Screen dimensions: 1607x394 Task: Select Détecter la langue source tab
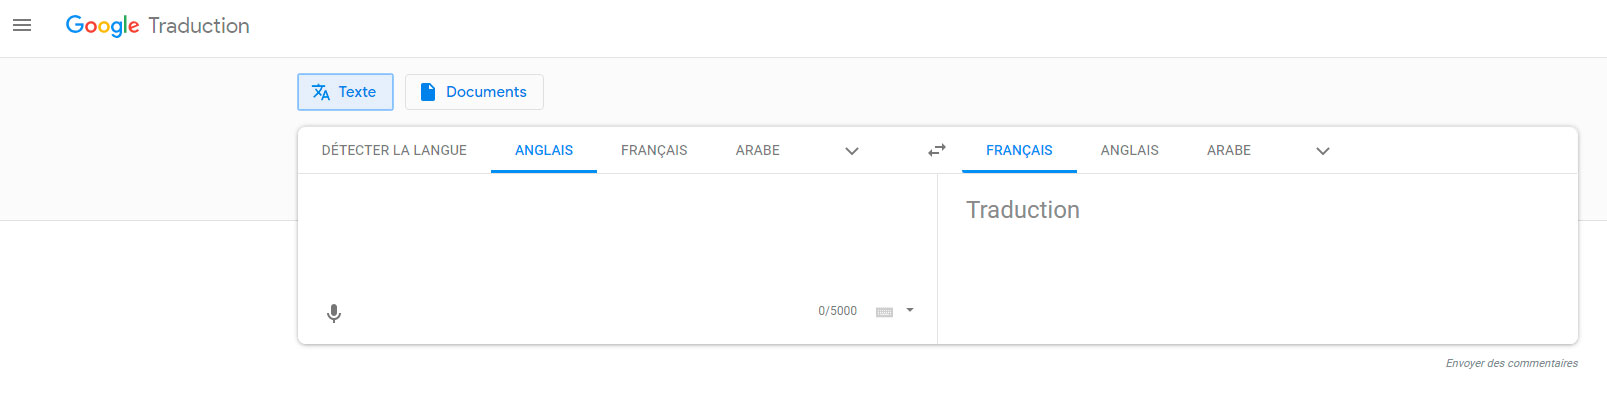(x=394, y=150)
